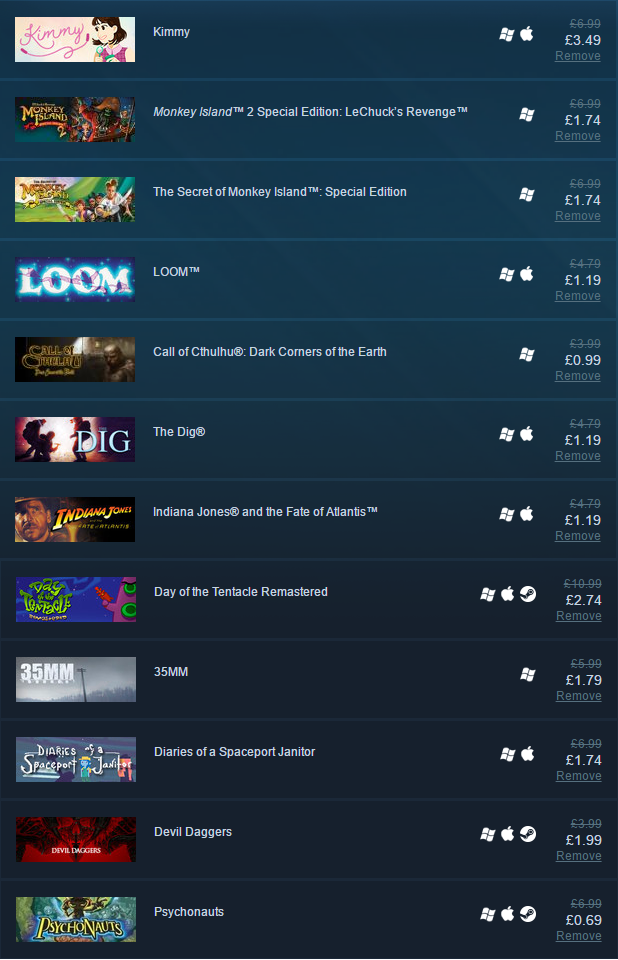Open the Diaries of a Spaceport Janitor title
618x960 pixels.
pyautogui.click(x=235, y=752)
